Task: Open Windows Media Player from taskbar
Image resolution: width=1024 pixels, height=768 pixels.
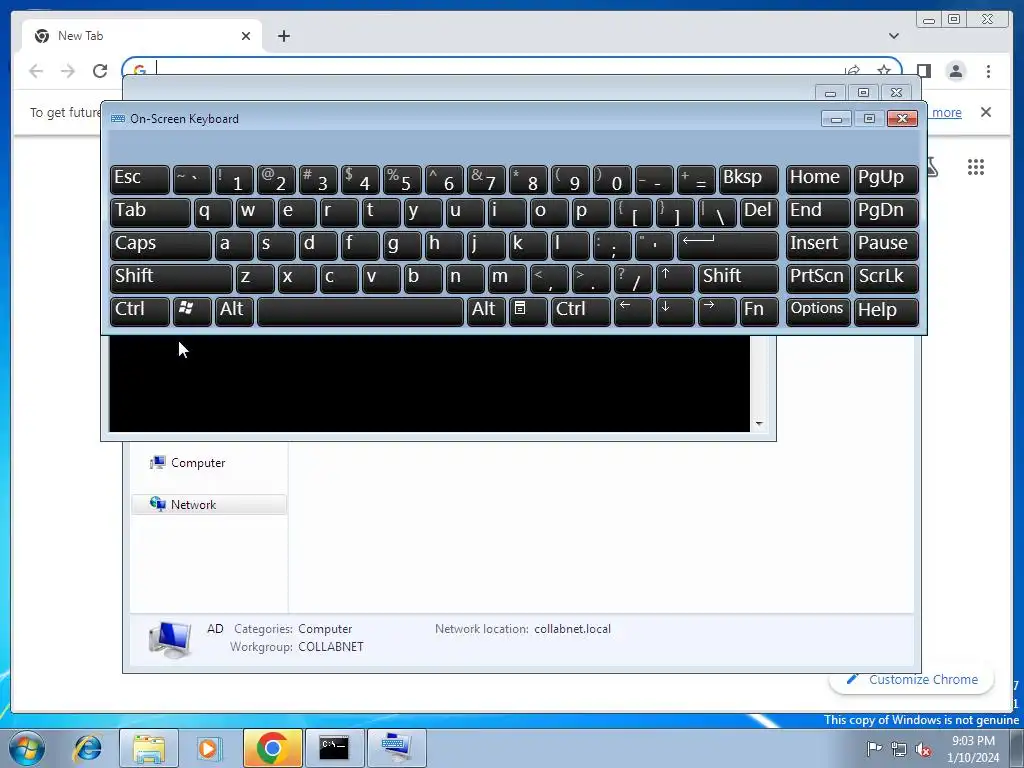Action: (x=210, y=748)
